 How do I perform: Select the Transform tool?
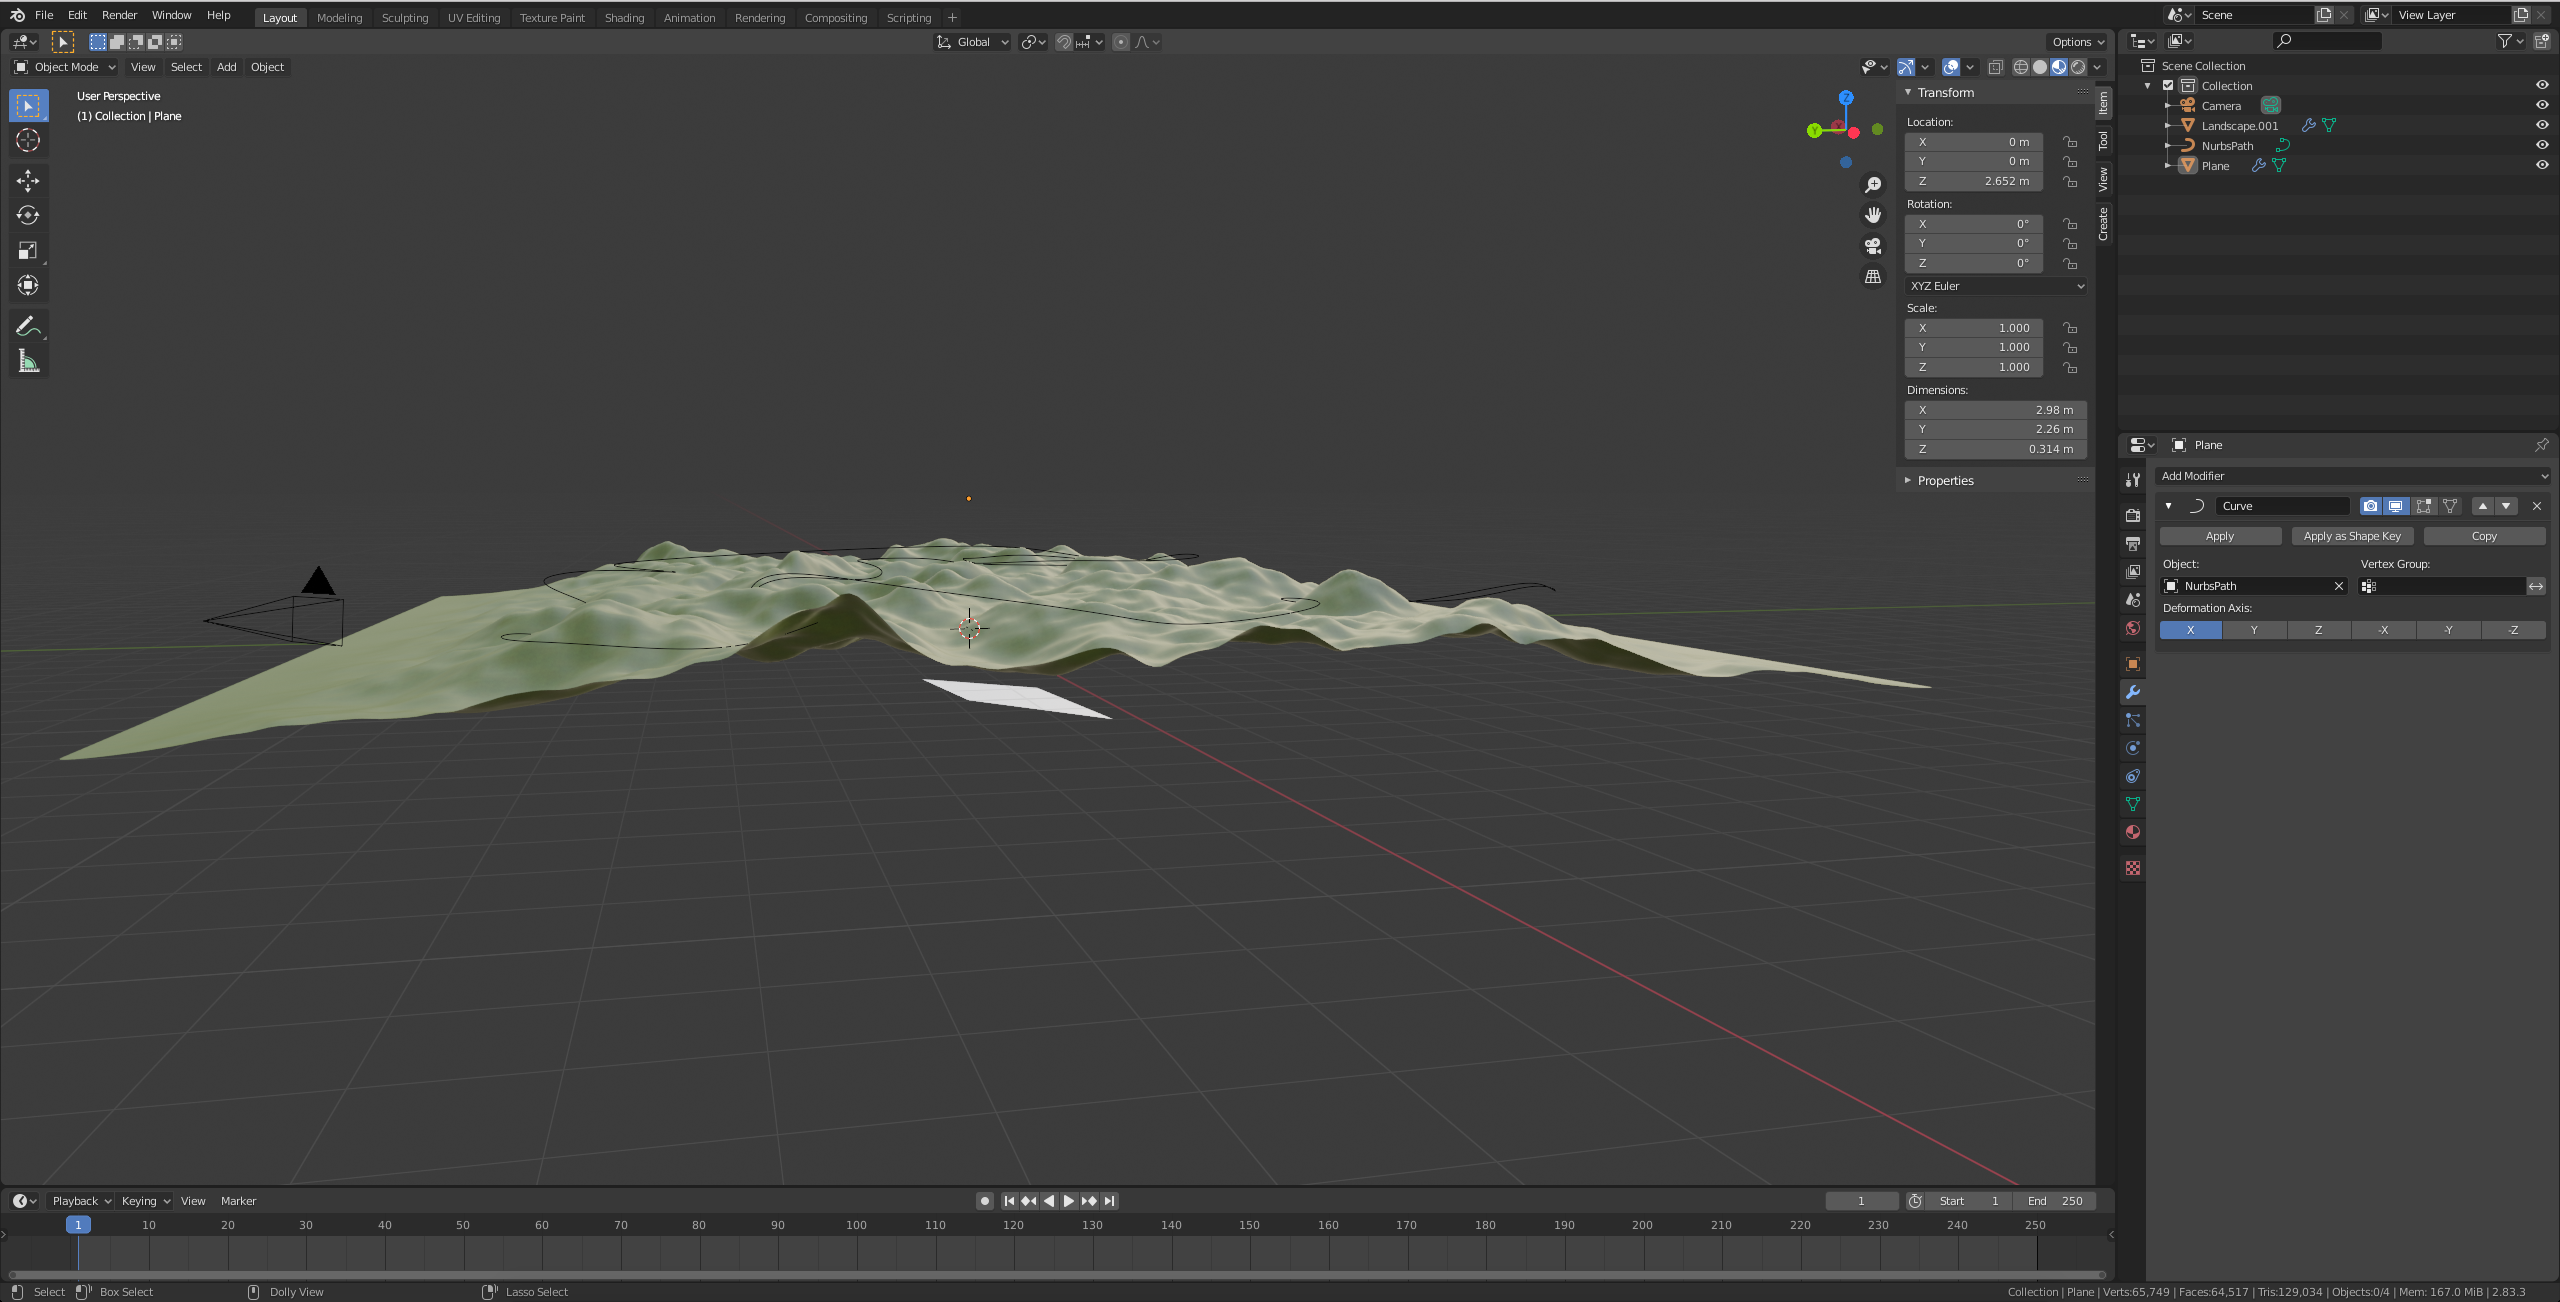(28, 285)
